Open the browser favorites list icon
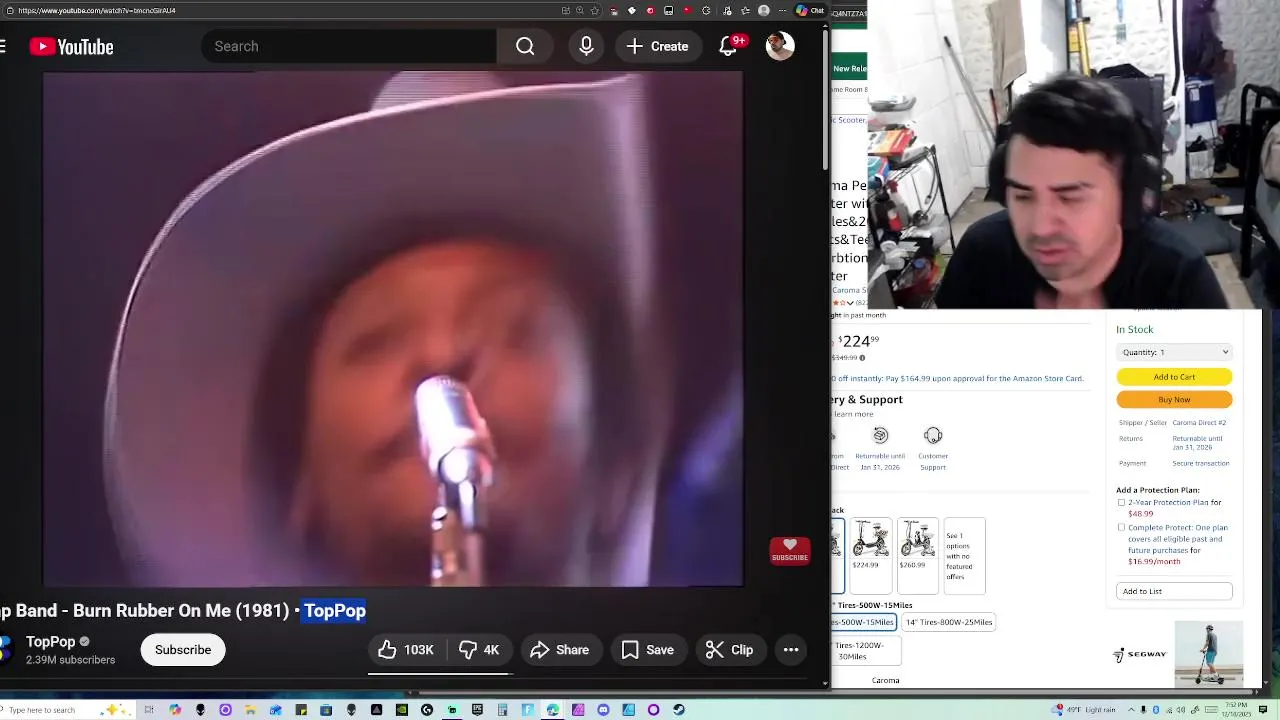Image resolution: width=1280 pixels, height=720 pixels. click(x=745, y=10)
